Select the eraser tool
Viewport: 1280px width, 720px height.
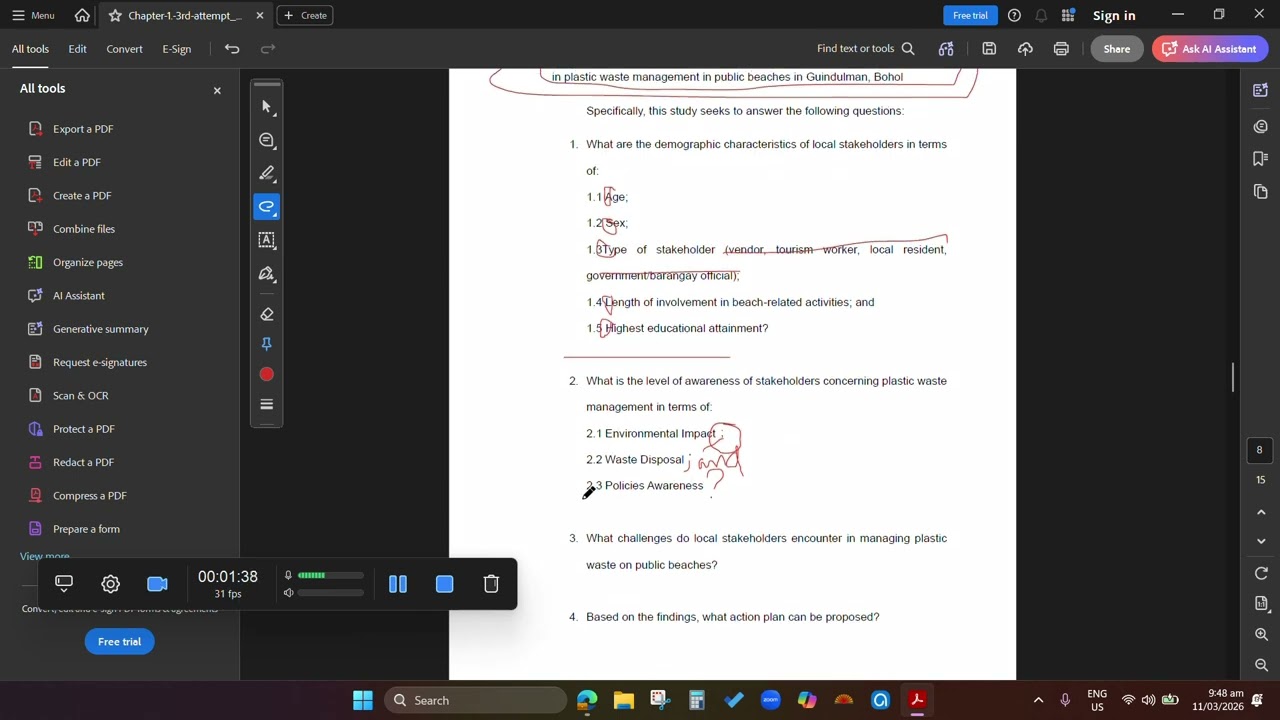coord(266,314)
